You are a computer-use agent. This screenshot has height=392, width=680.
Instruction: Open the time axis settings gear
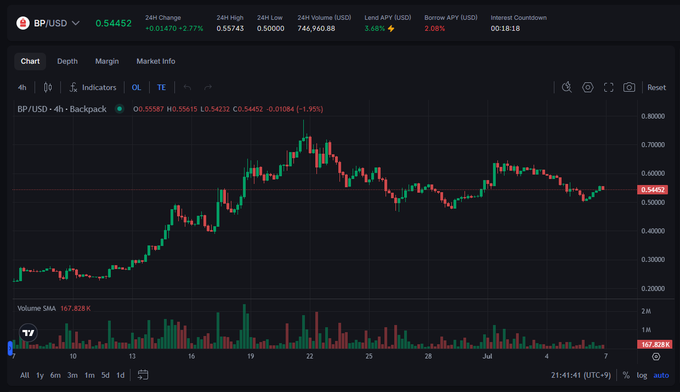pyautogui.click(x=656, y=356)
